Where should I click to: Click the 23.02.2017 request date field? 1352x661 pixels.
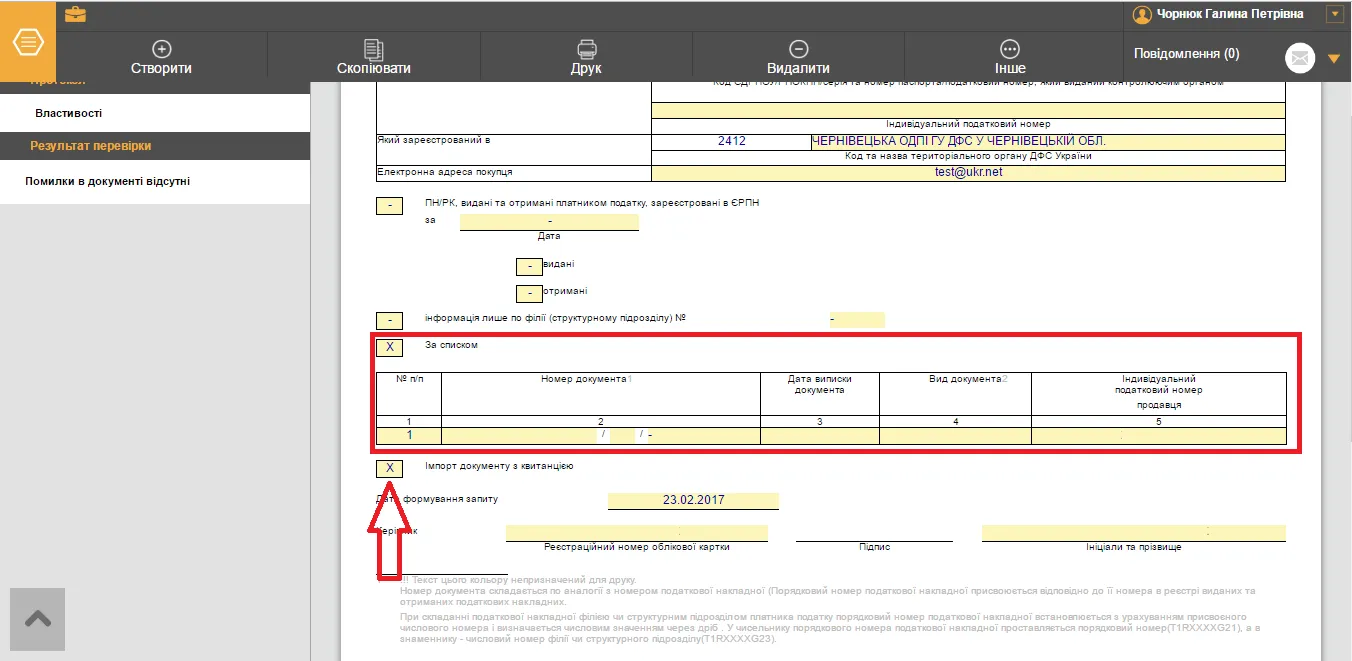pos(693,500)
